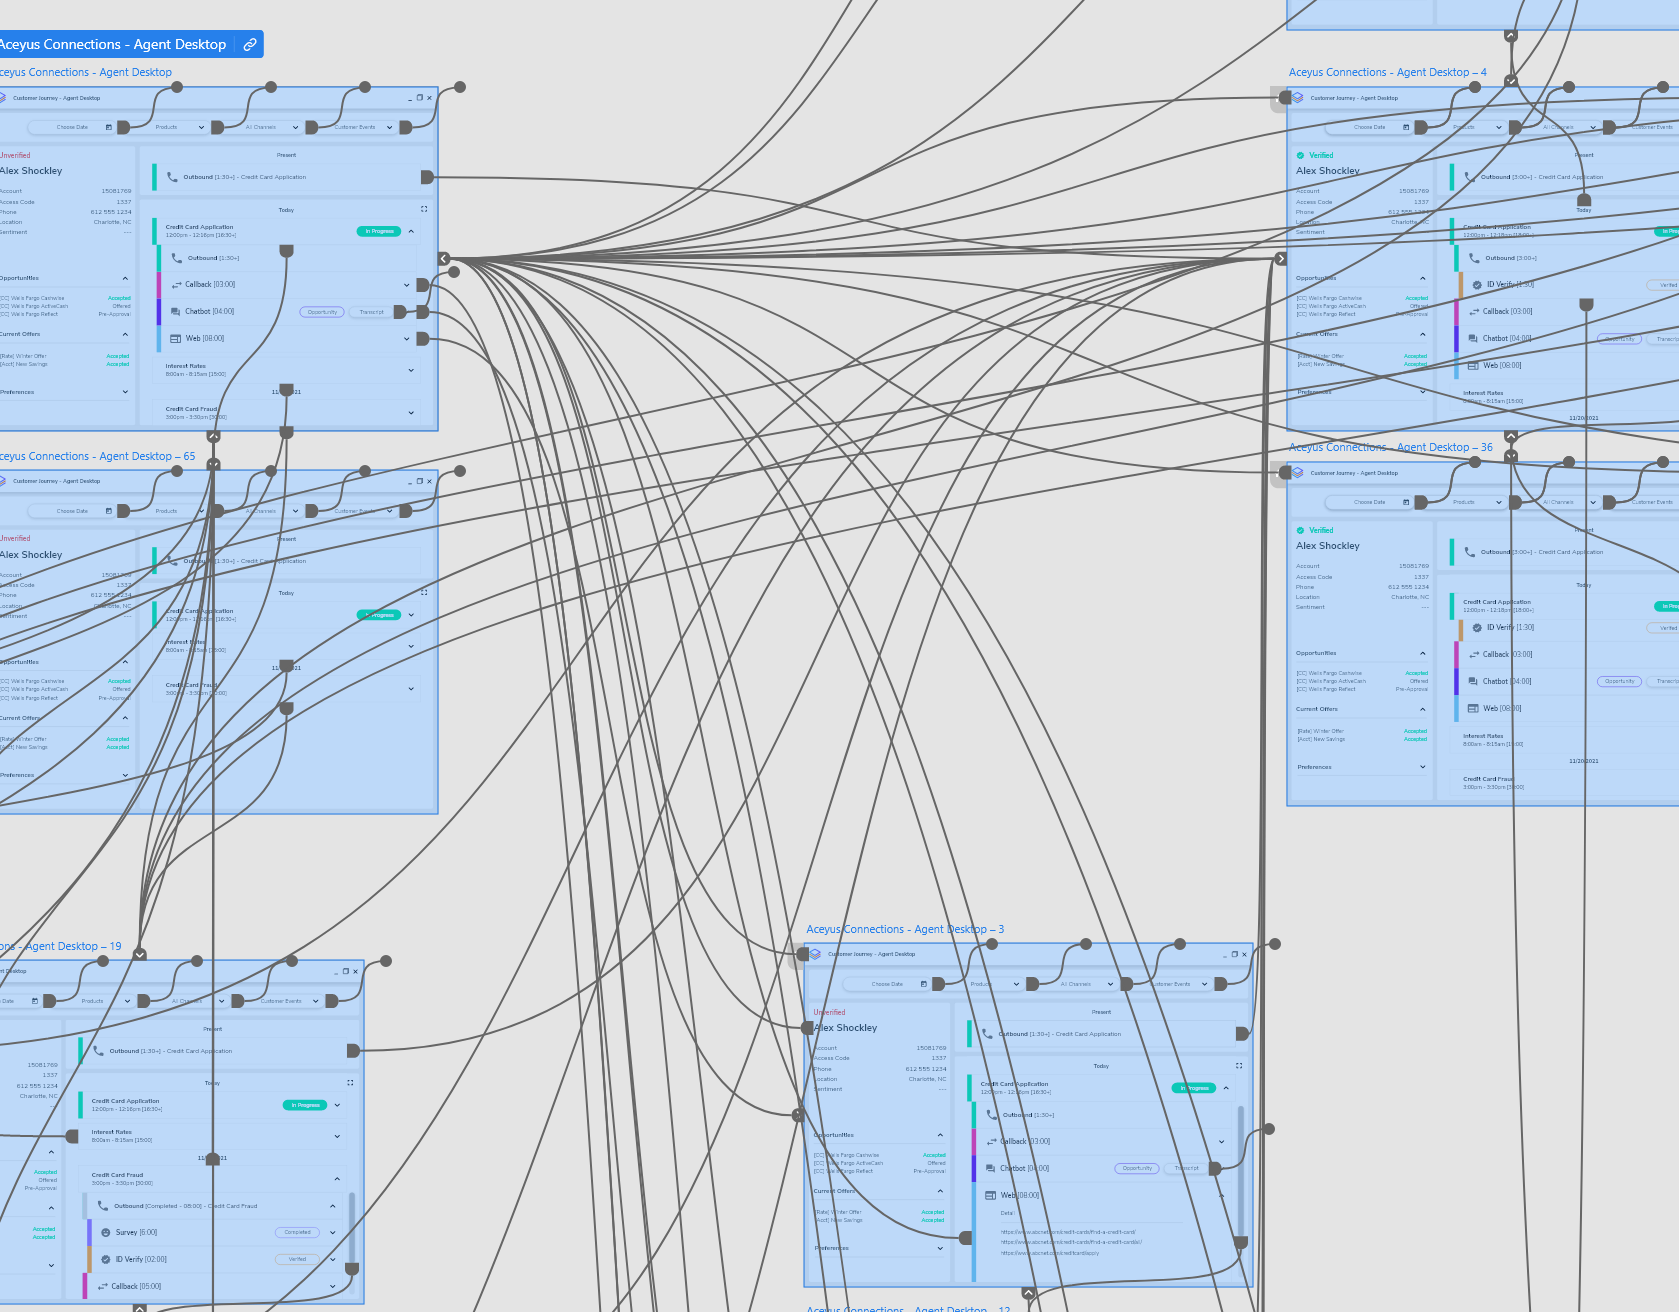
Task: Expand the Interest Rates row in top-left frame
Action: click(411, 370)
